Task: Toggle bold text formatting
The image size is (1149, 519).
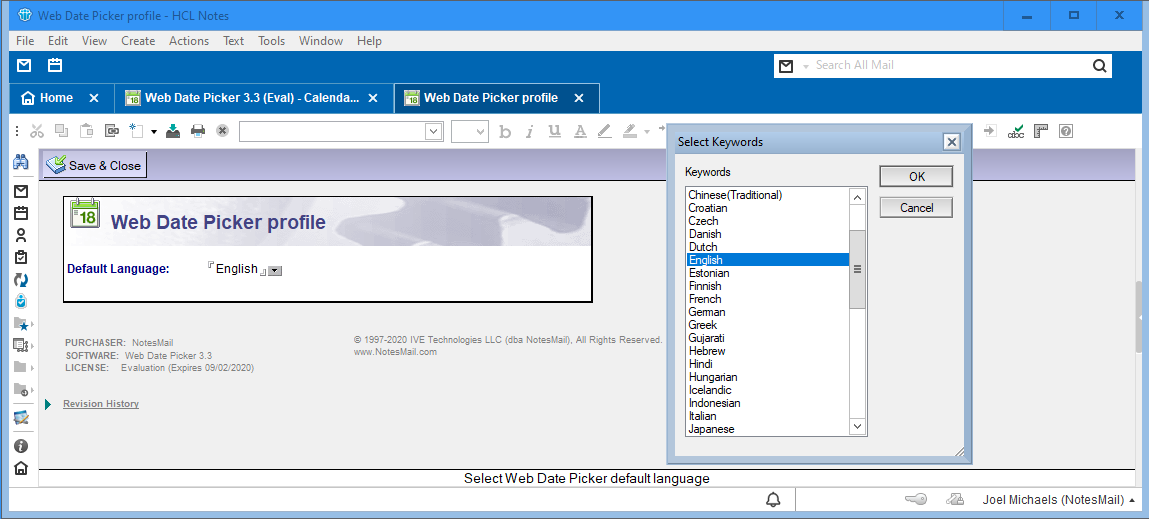Action: point(505,131)
